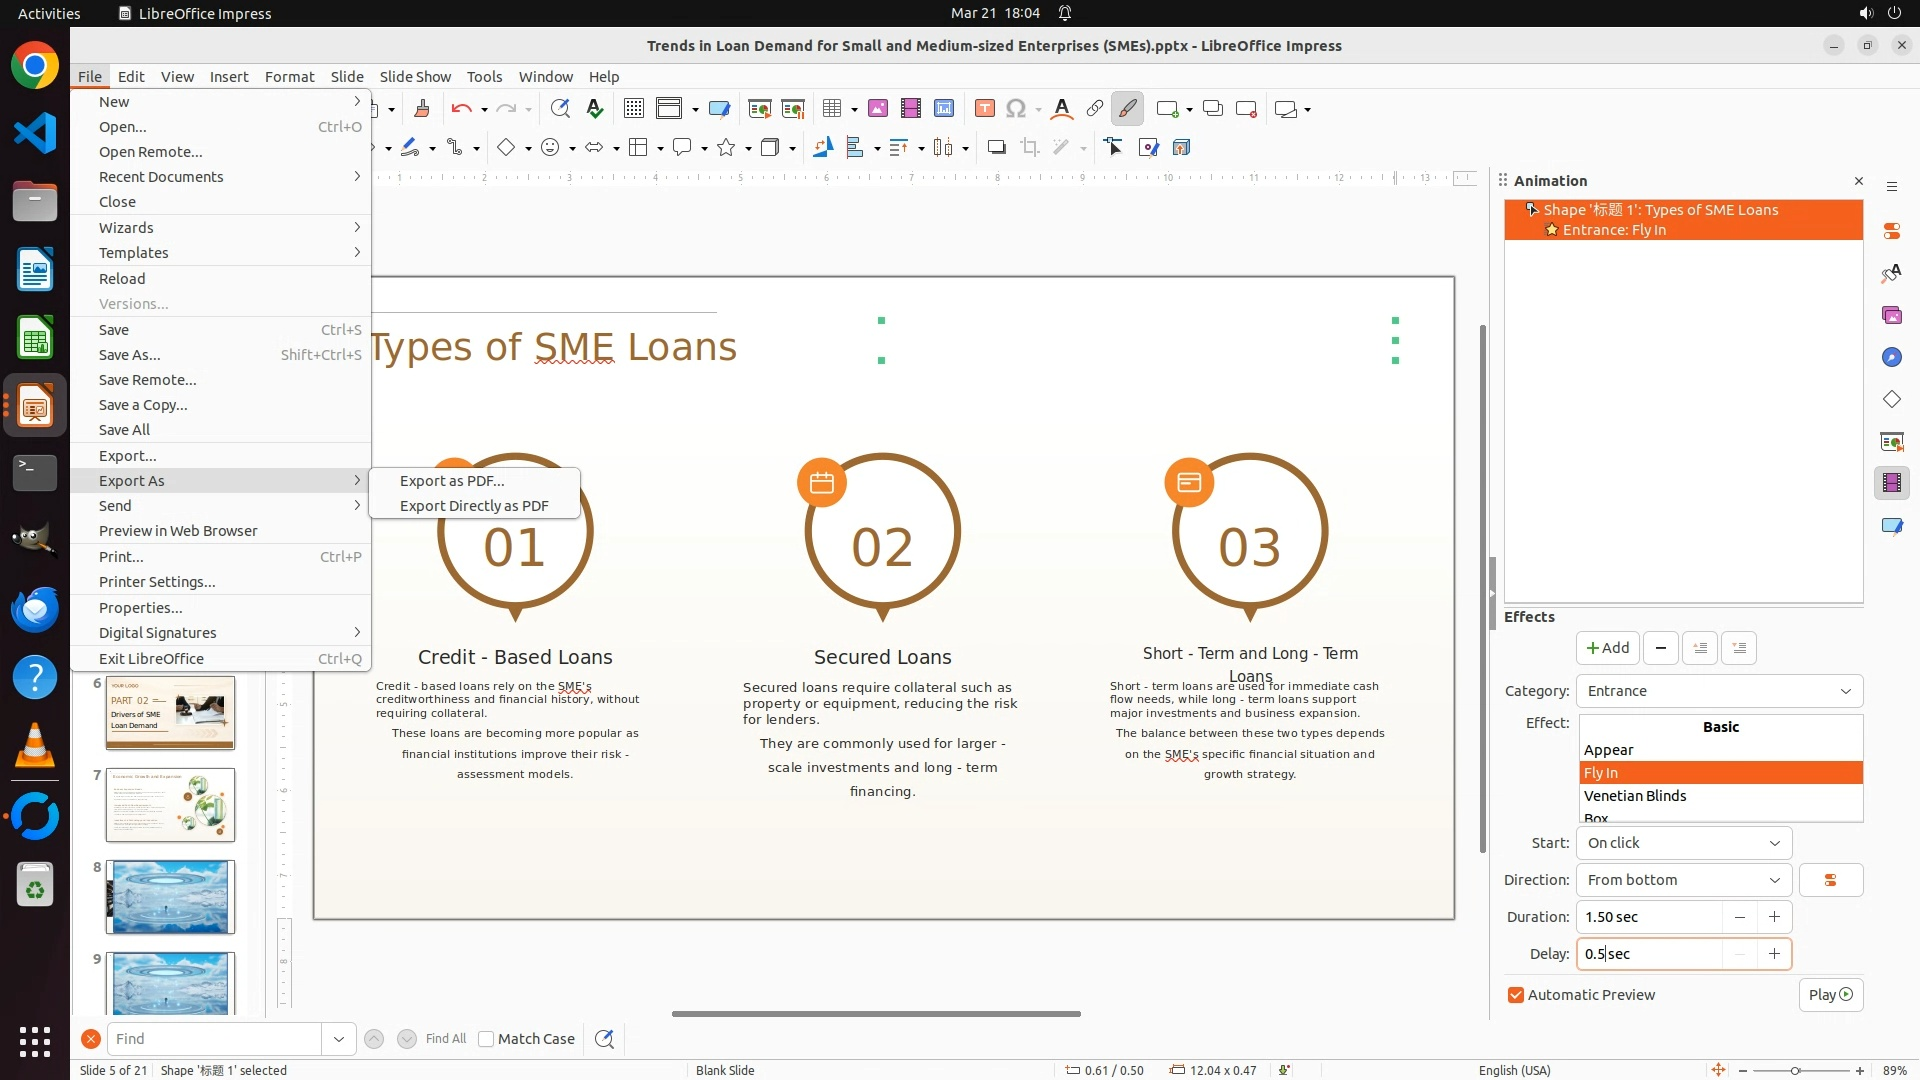Open the Direction From bottom dropdown
Image resolution: width=1920 pixels, height=1080 pixels.
click(1684, 880)
